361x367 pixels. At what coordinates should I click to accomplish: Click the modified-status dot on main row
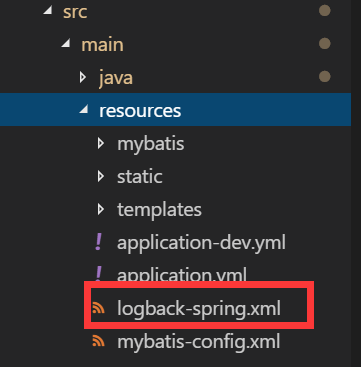coord(325,44)
